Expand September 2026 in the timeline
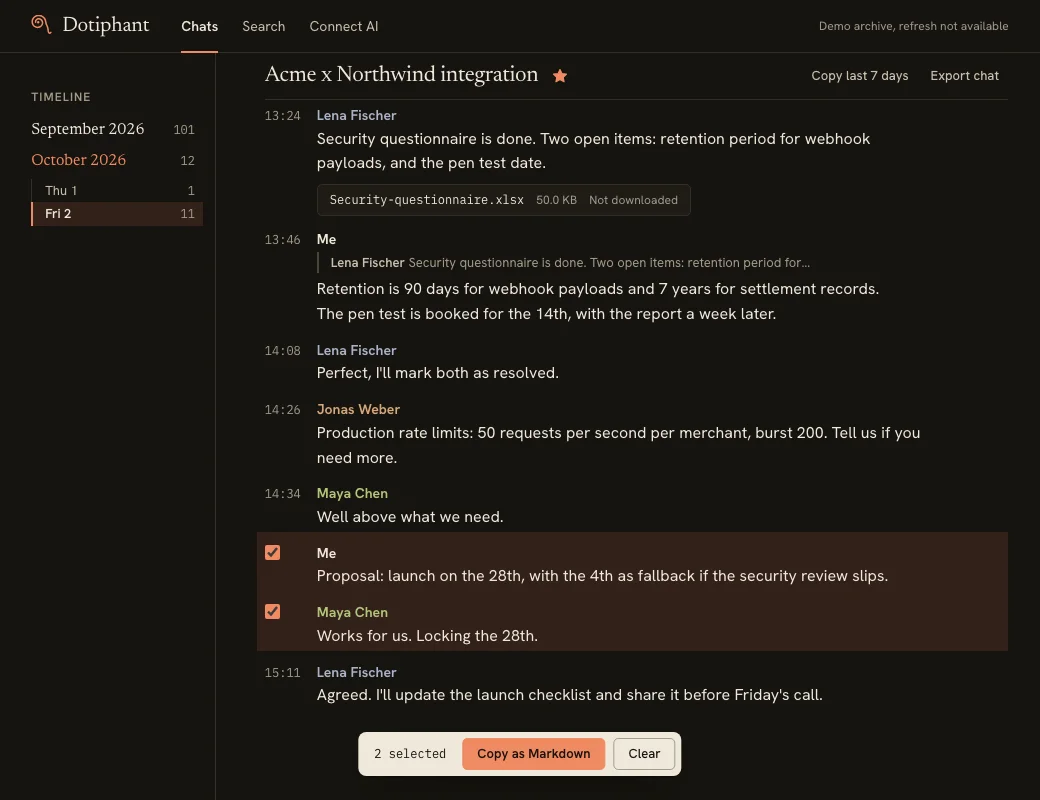The image size is (1040, 800). [x=113, y=129]
